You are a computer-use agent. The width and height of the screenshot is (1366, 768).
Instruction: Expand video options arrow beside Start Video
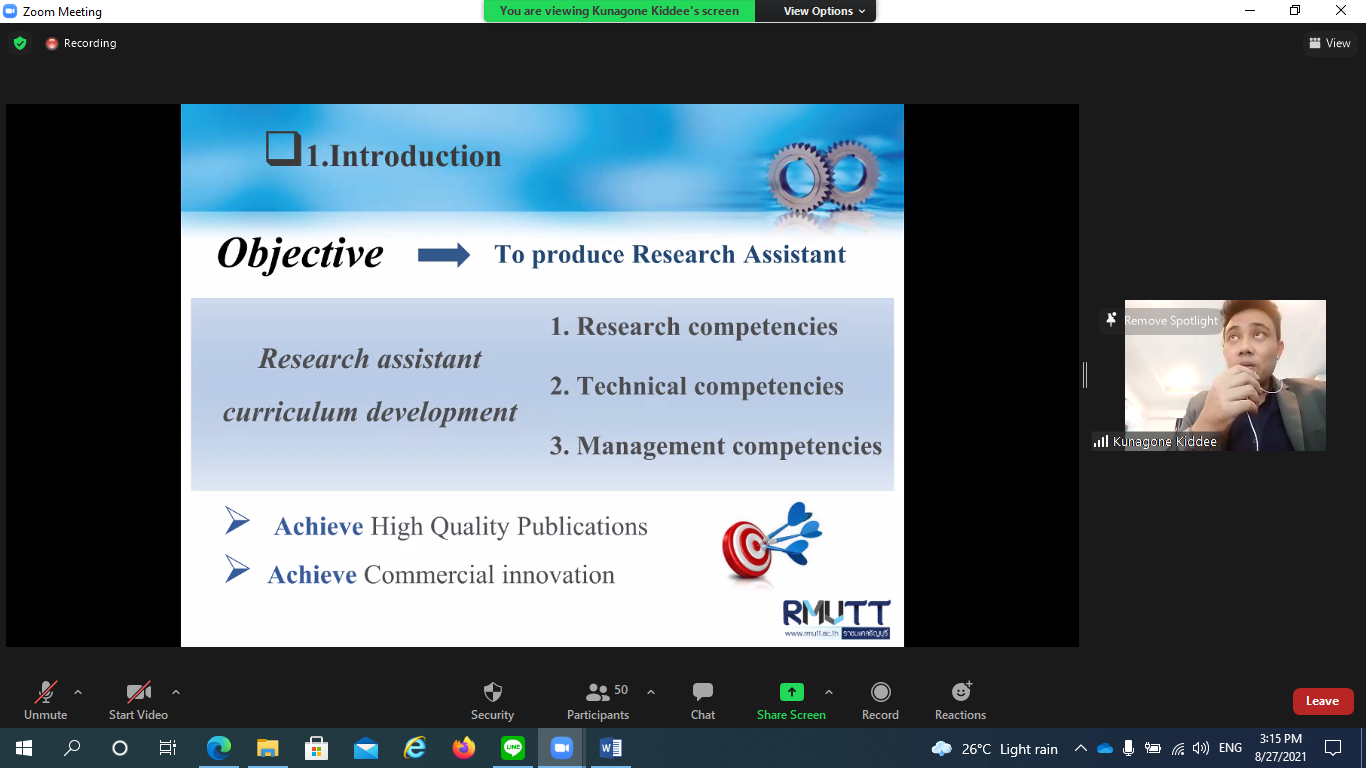(x=176, y=692)
